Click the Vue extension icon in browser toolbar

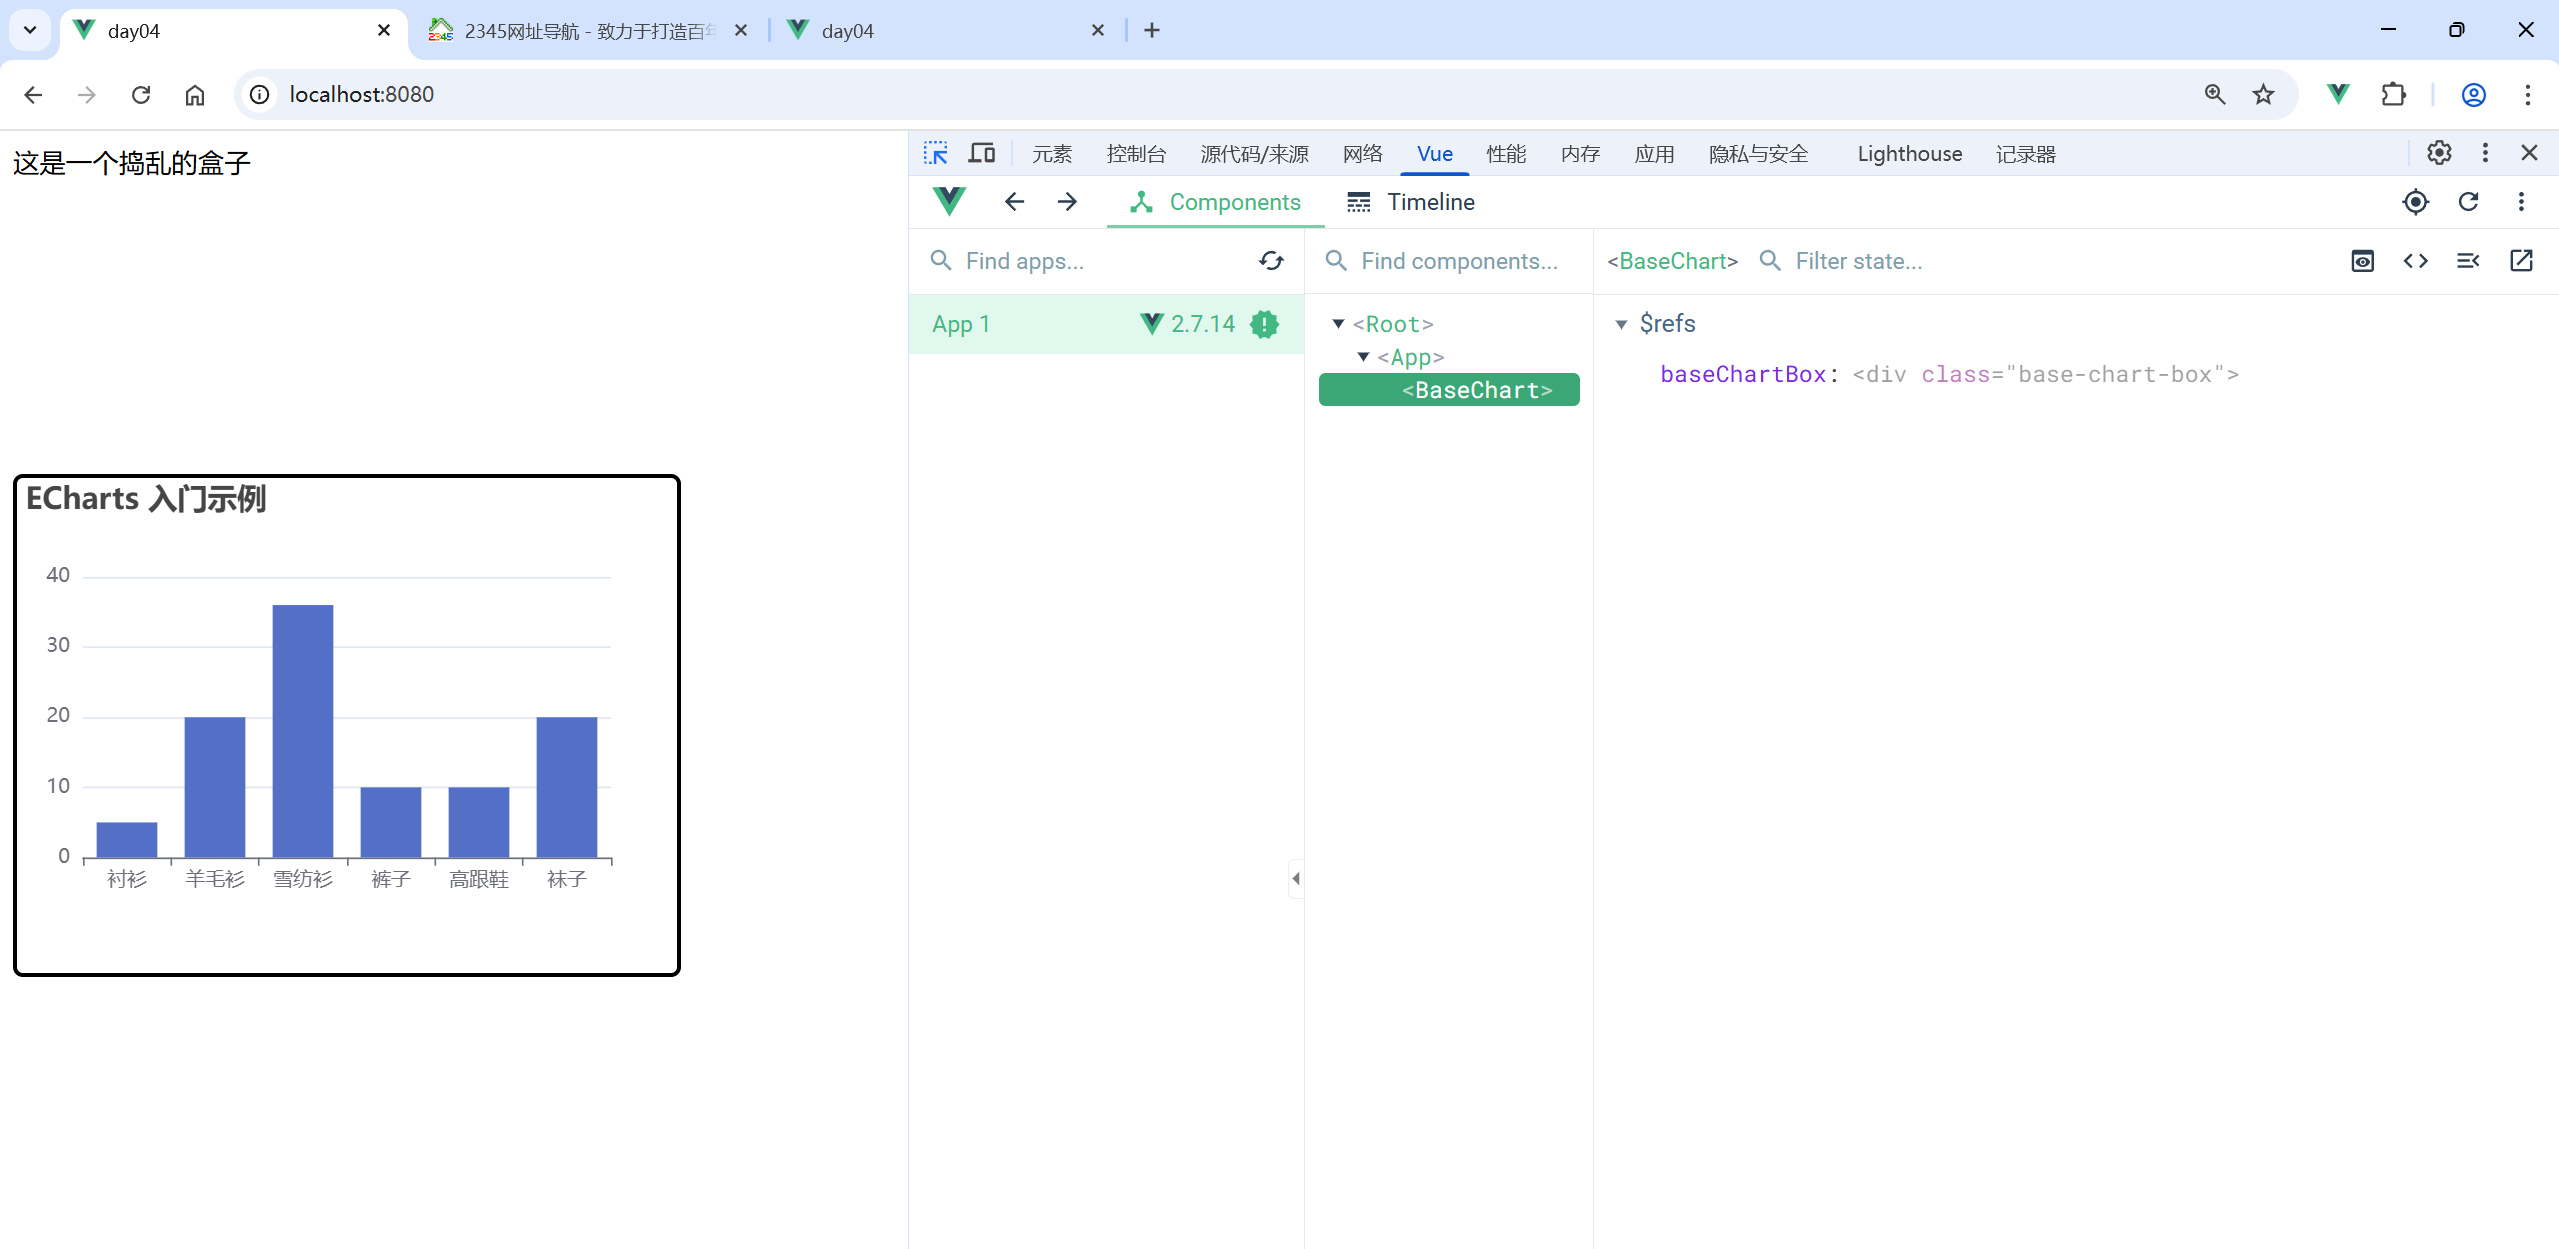(x=2338, y=94)
